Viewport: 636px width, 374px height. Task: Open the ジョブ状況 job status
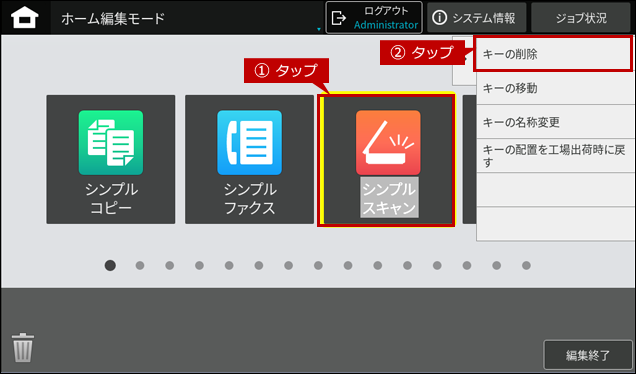click(x=581, y=18)
